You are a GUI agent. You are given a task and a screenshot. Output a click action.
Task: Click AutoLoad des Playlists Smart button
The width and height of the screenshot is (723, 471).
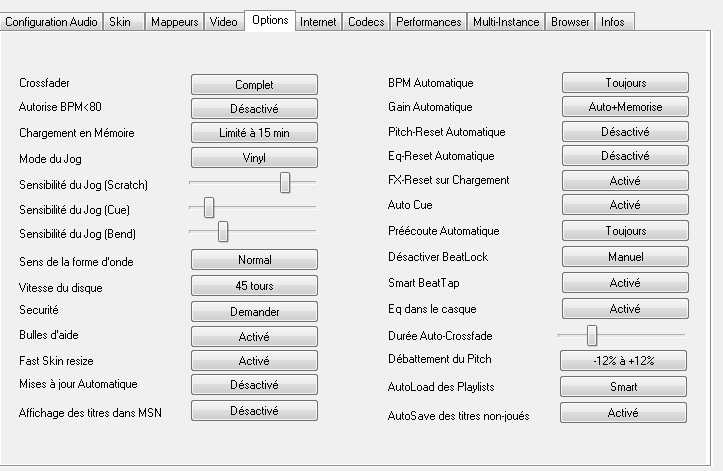(x=623, y=387)
